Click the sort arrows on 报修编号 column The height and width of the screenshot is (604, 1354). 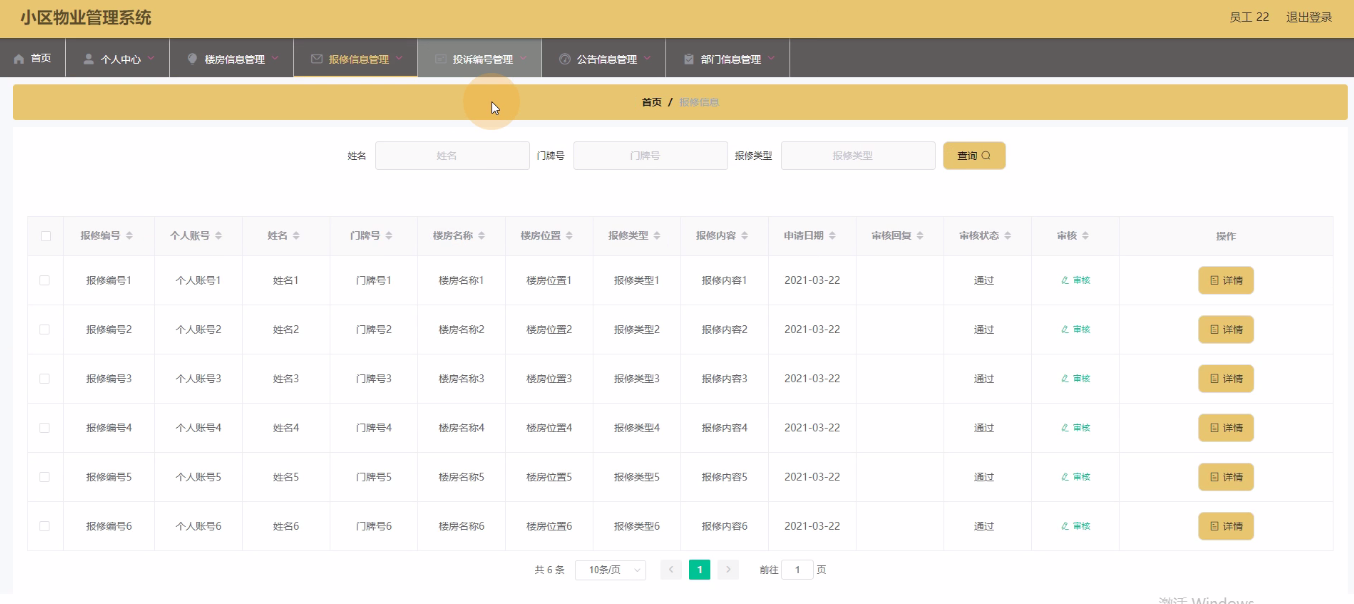click(130, 236)
